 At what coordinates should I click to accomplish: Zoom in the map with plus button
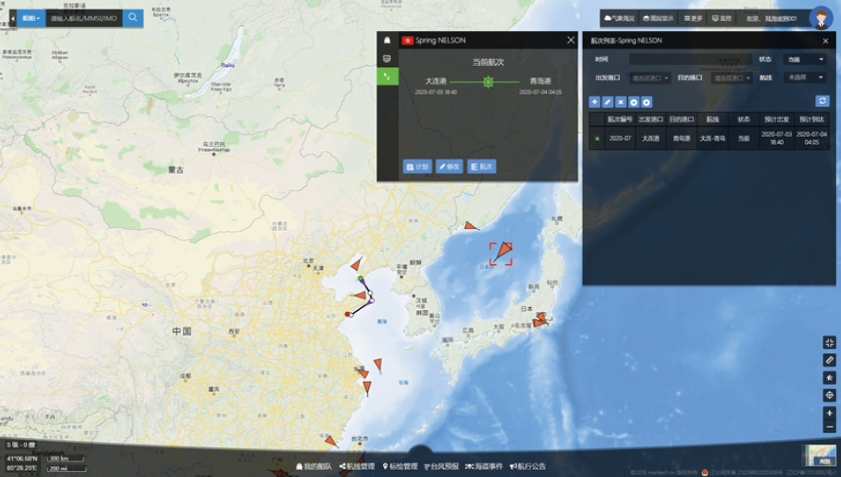(x=829, y=413)
